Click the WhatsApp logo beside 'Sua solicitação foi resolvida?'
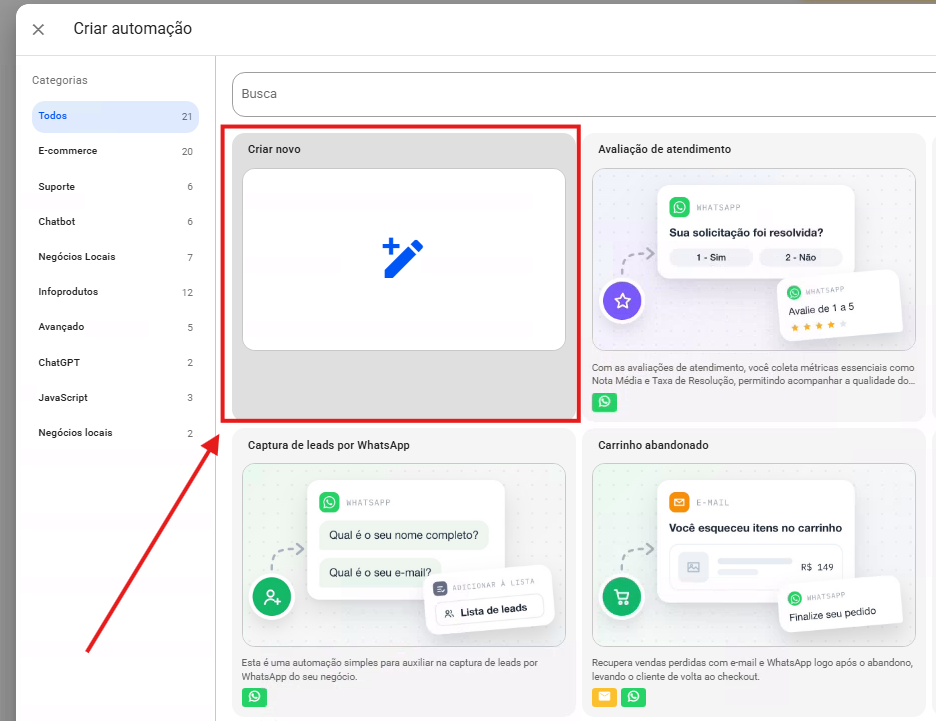The height and width of the screenshot is (721, 936). 679,207
